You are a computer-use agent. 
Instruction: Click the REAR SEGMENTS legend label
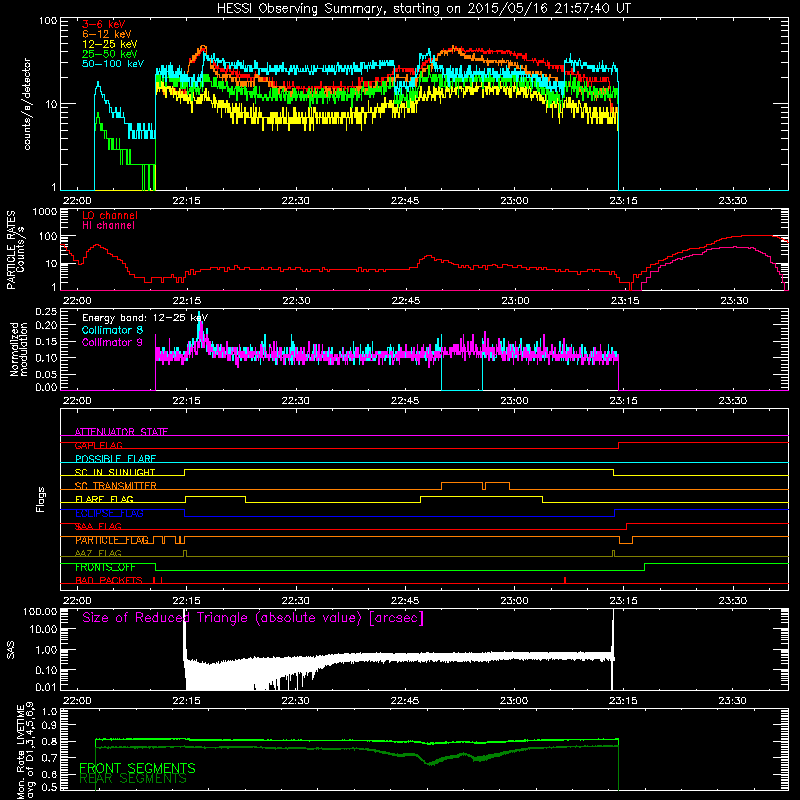pos(133,779)
